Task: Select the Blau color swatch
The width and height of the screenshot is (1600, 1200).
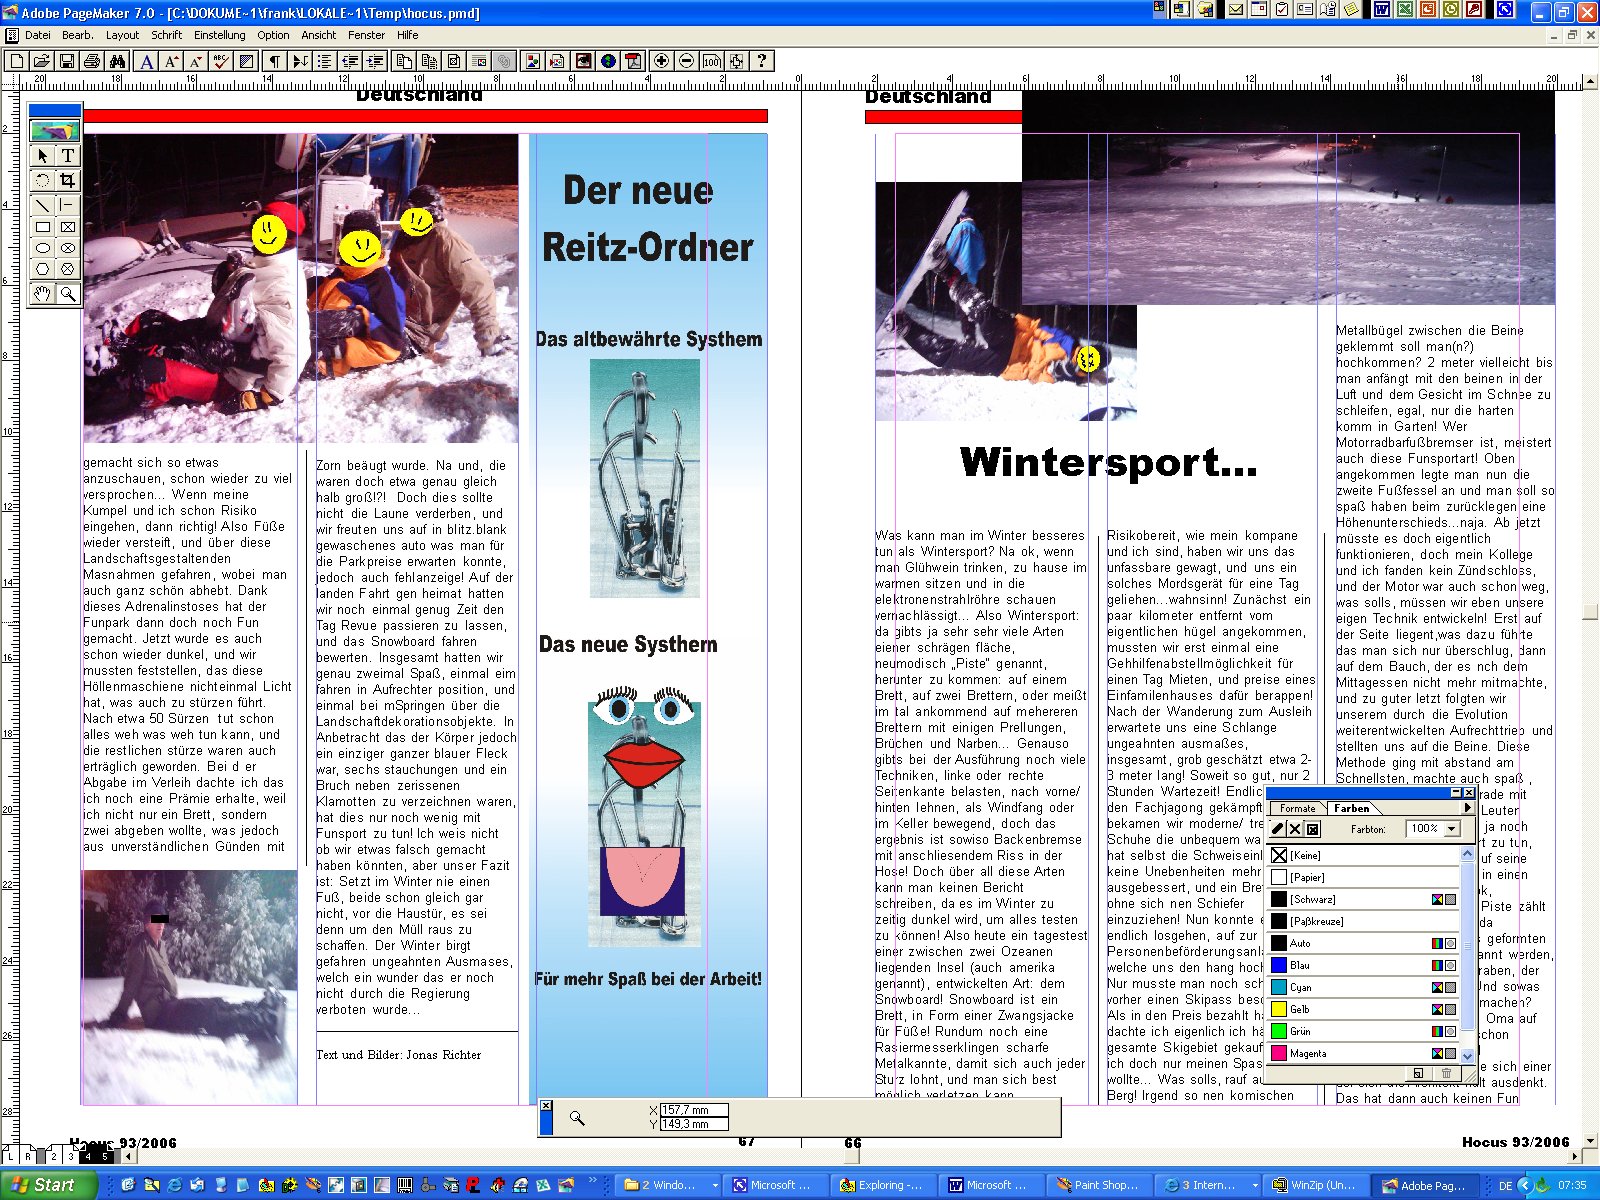Action: point(1279,965)
